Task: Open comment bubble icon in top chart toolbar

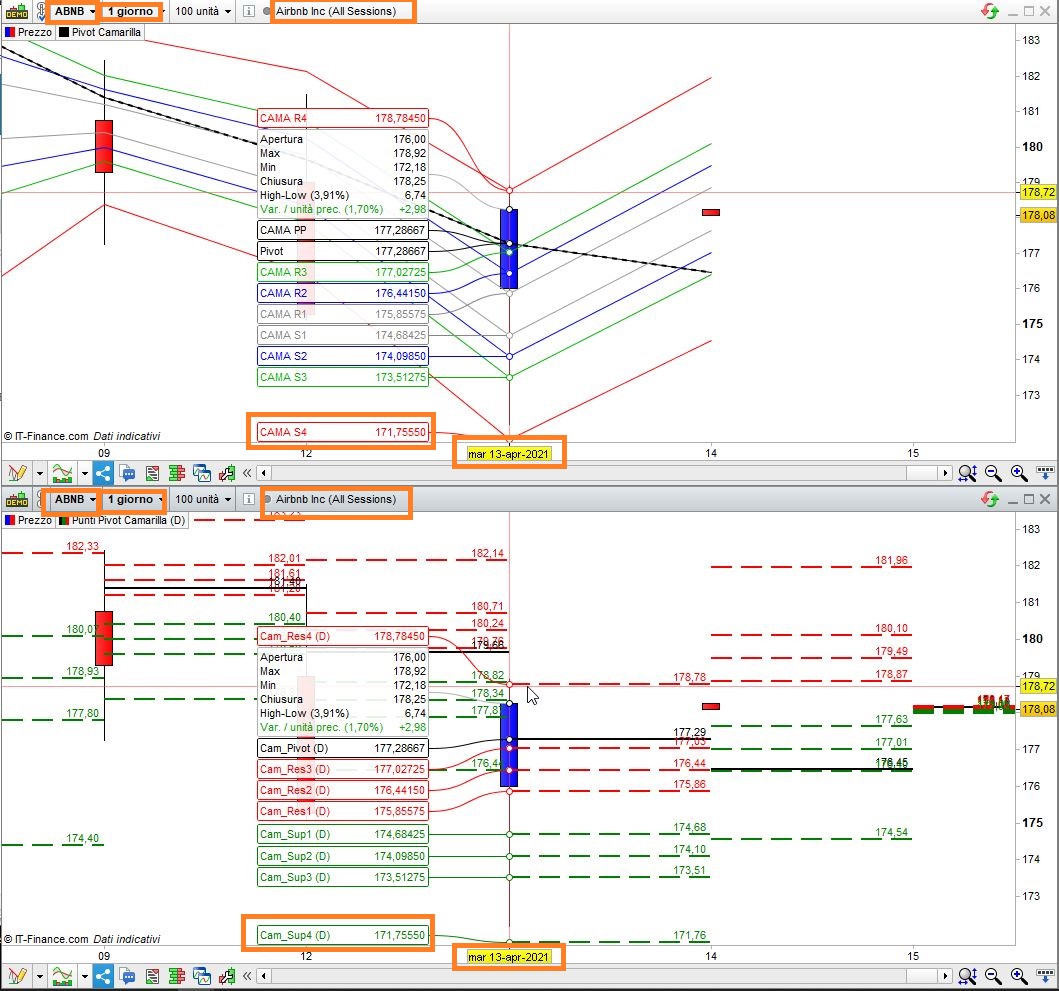Action: [x=128, y=473]
